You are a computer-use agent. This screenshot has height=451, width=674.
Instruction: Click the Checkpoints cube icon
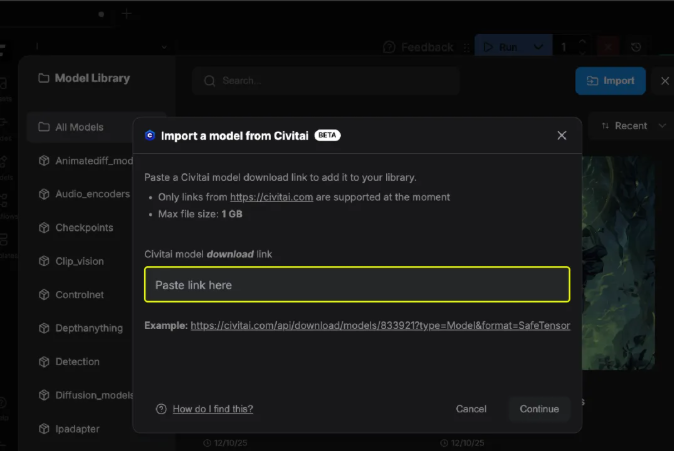click(x=44, y=228)
